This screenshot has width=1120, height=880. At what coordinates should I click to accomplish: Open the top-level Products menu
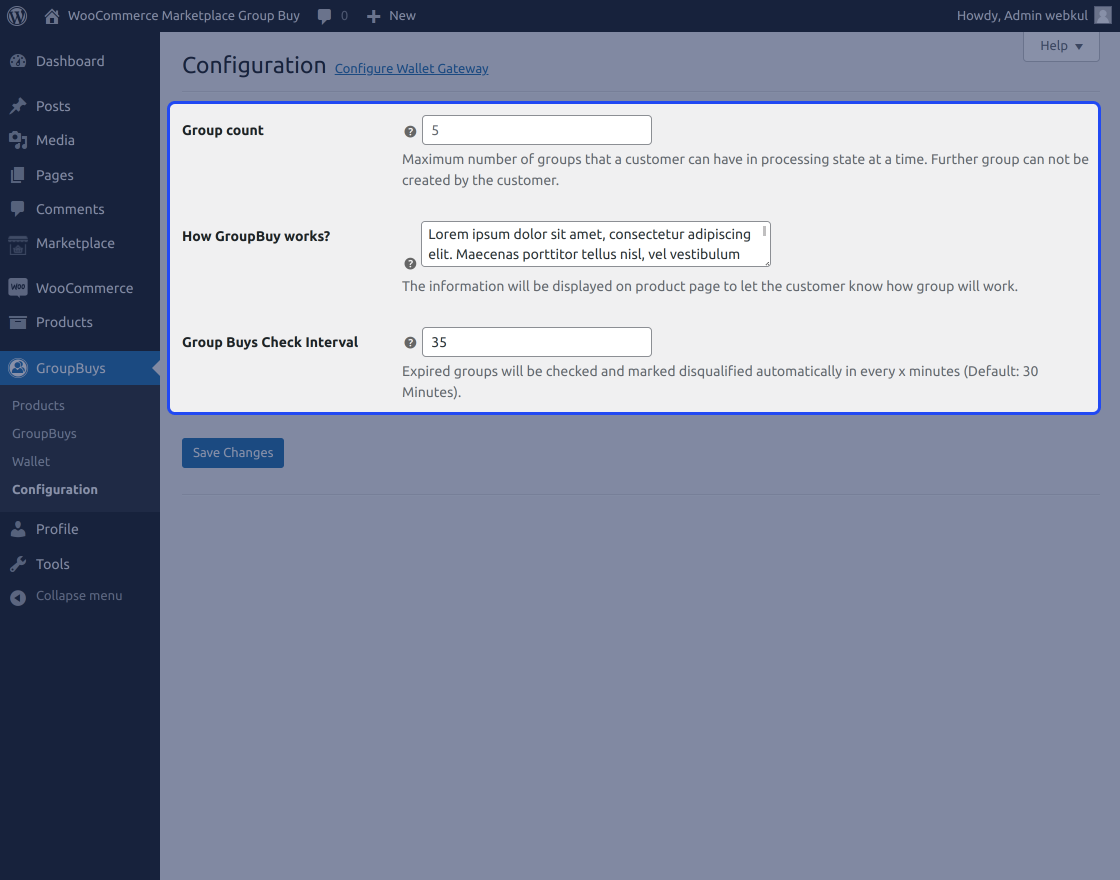click(64, 322)
